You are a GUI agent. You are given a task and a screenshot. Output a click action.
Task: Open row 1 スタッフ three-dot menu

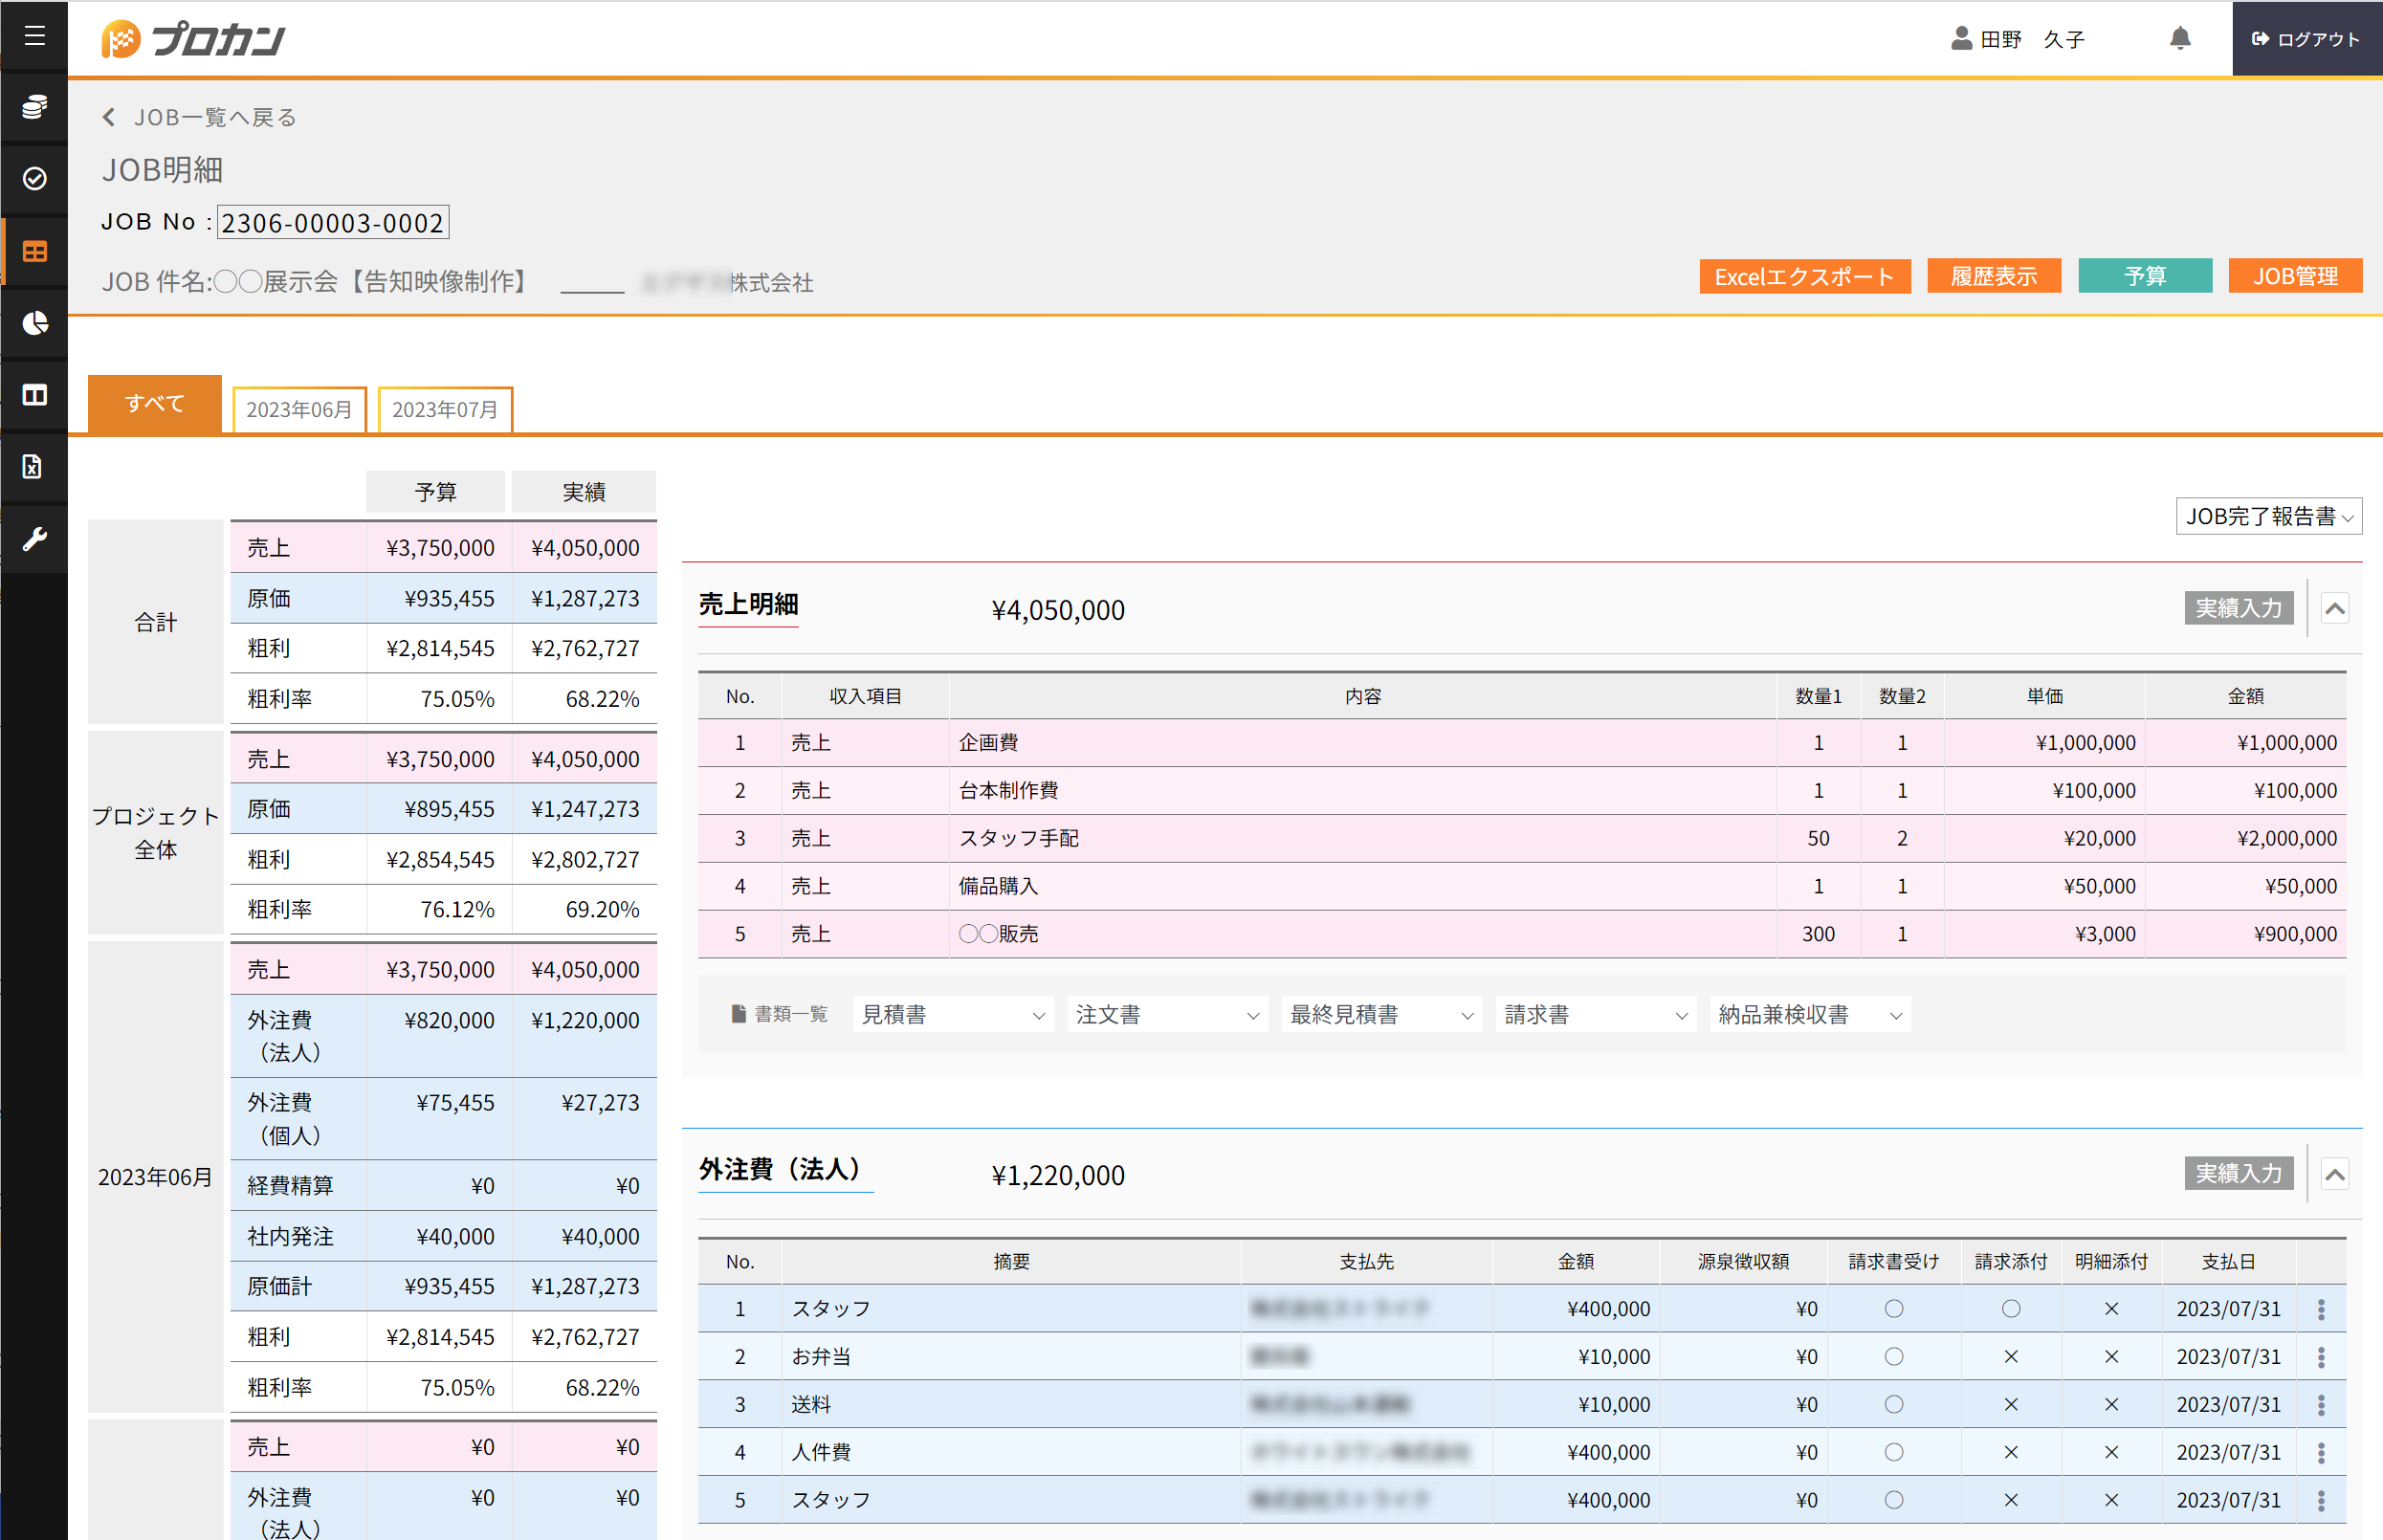(x=2320, y=1309)
